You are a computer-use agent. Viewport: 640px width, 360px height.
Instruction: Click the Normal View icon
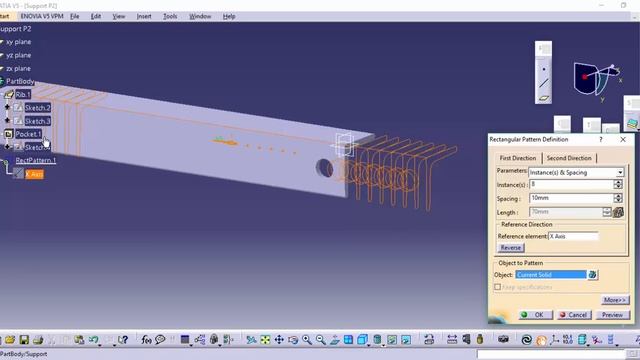[334, 339]
